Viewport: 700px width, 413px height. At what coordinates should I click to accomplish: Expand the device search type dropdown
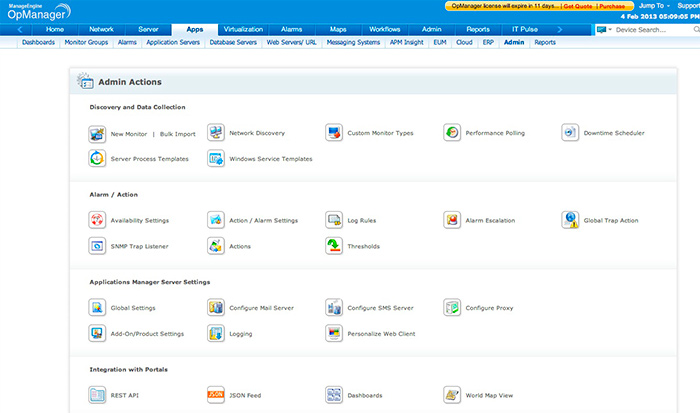pos(604,29)
